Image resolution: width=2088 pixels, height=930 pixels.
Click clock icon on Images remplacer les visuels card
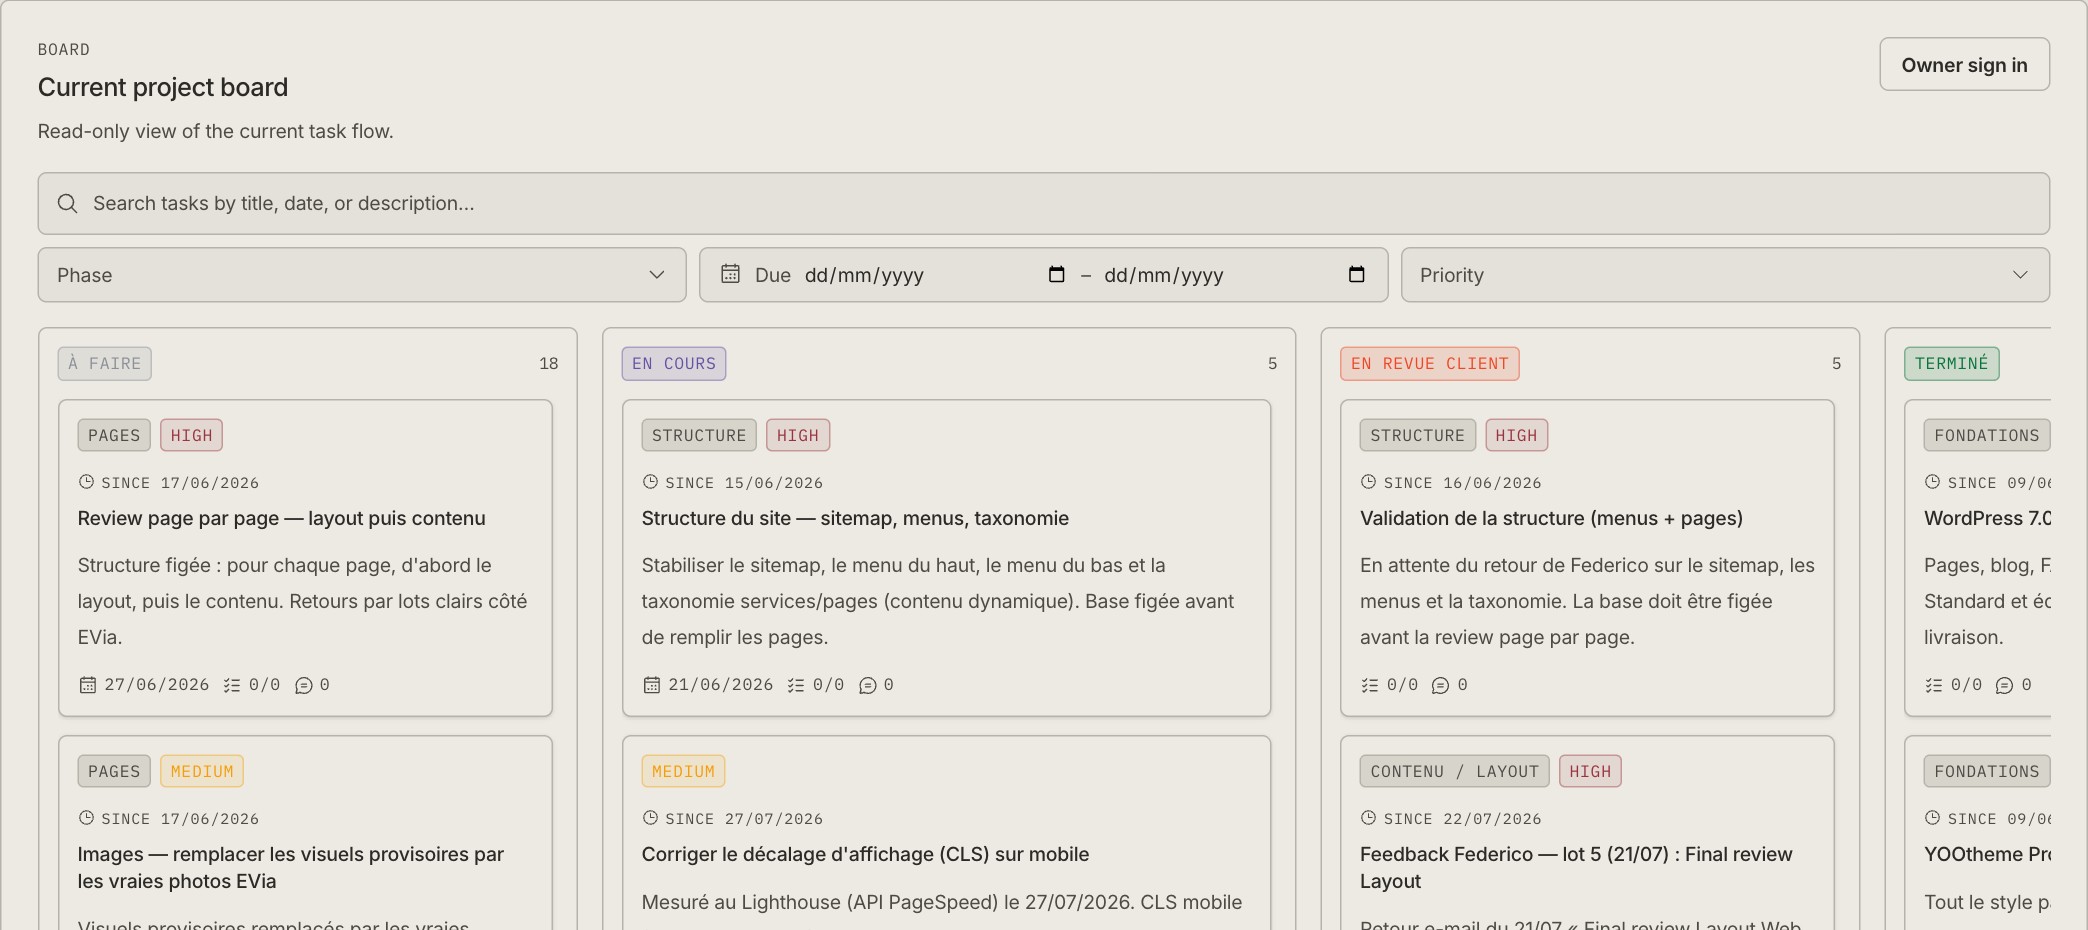(86, 818)
